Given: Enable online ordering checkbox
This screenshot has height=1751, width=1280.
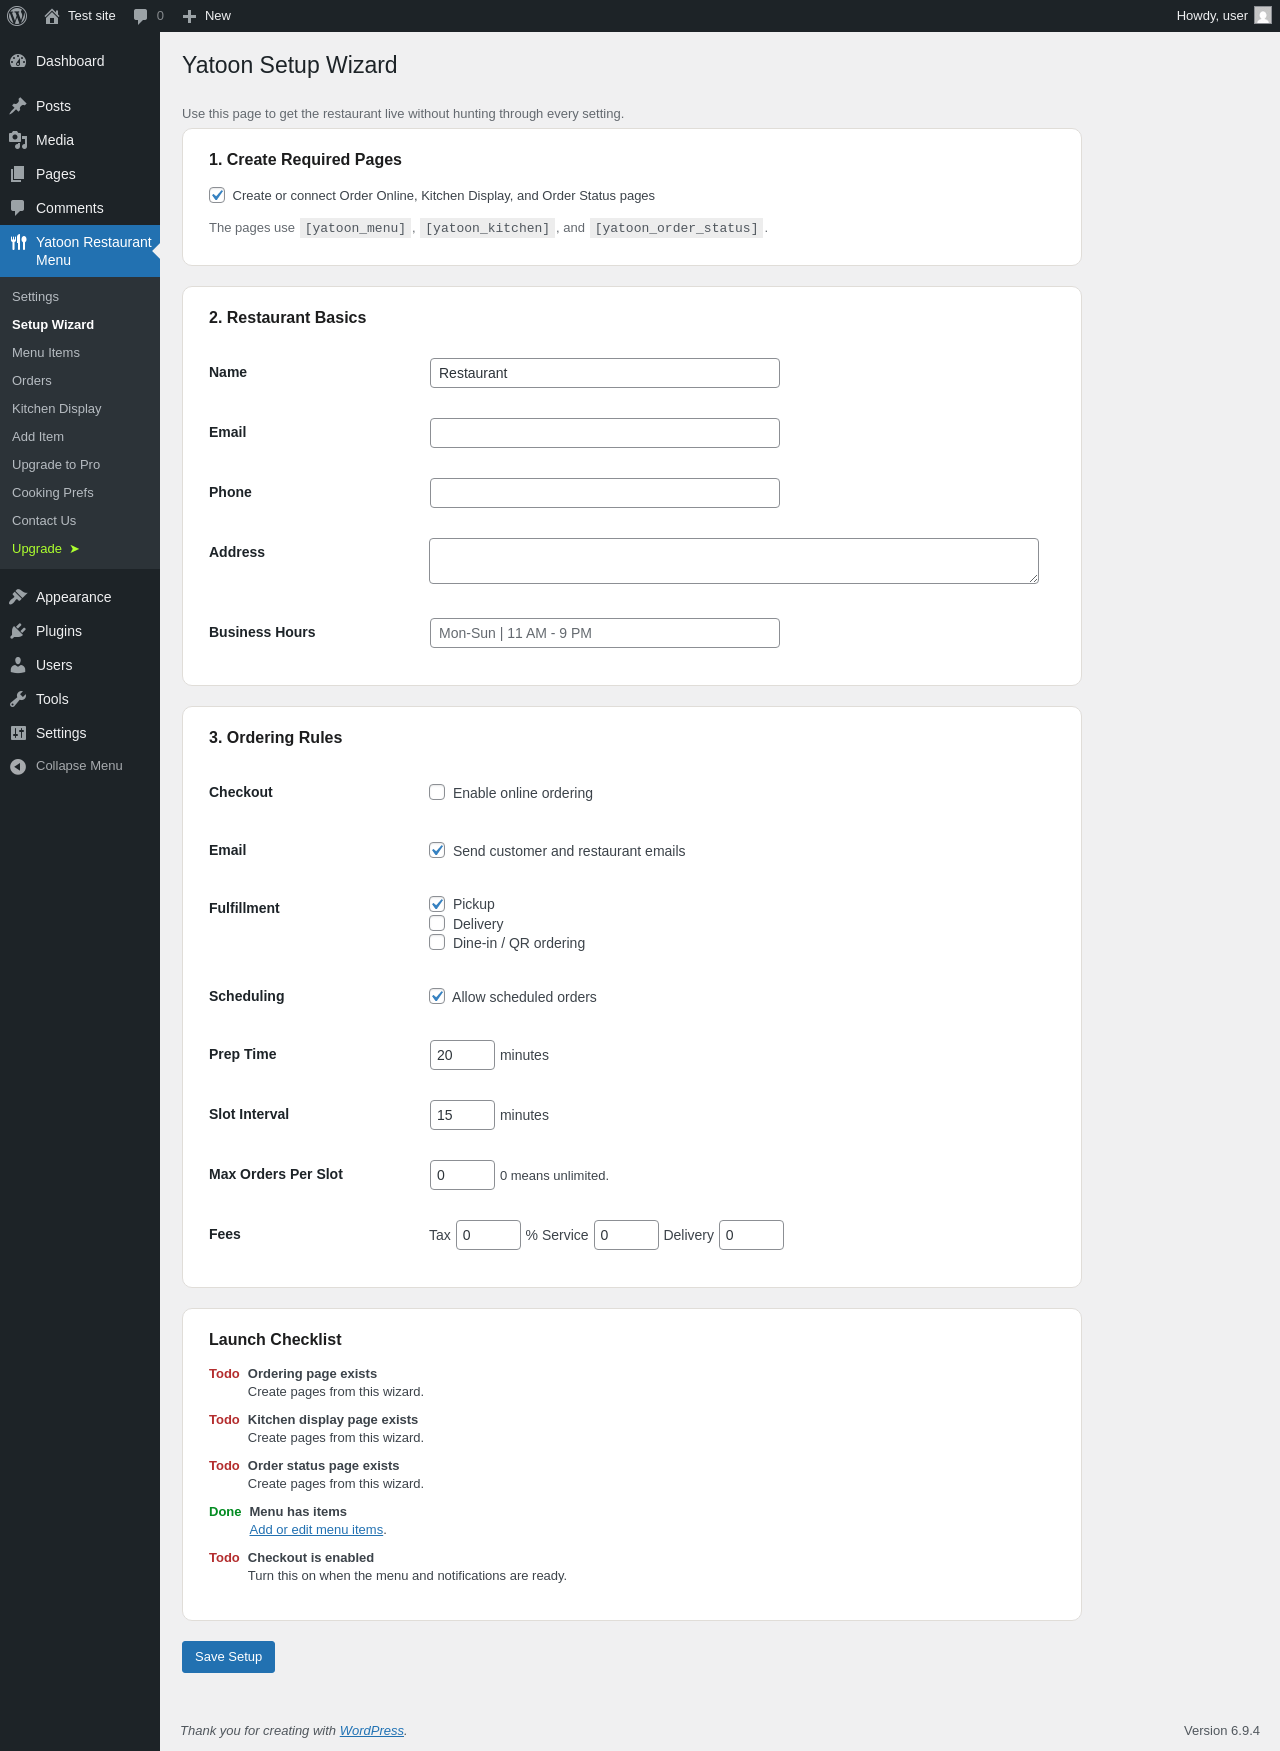Looking at the screenshot, I should (x=437, y=792).
